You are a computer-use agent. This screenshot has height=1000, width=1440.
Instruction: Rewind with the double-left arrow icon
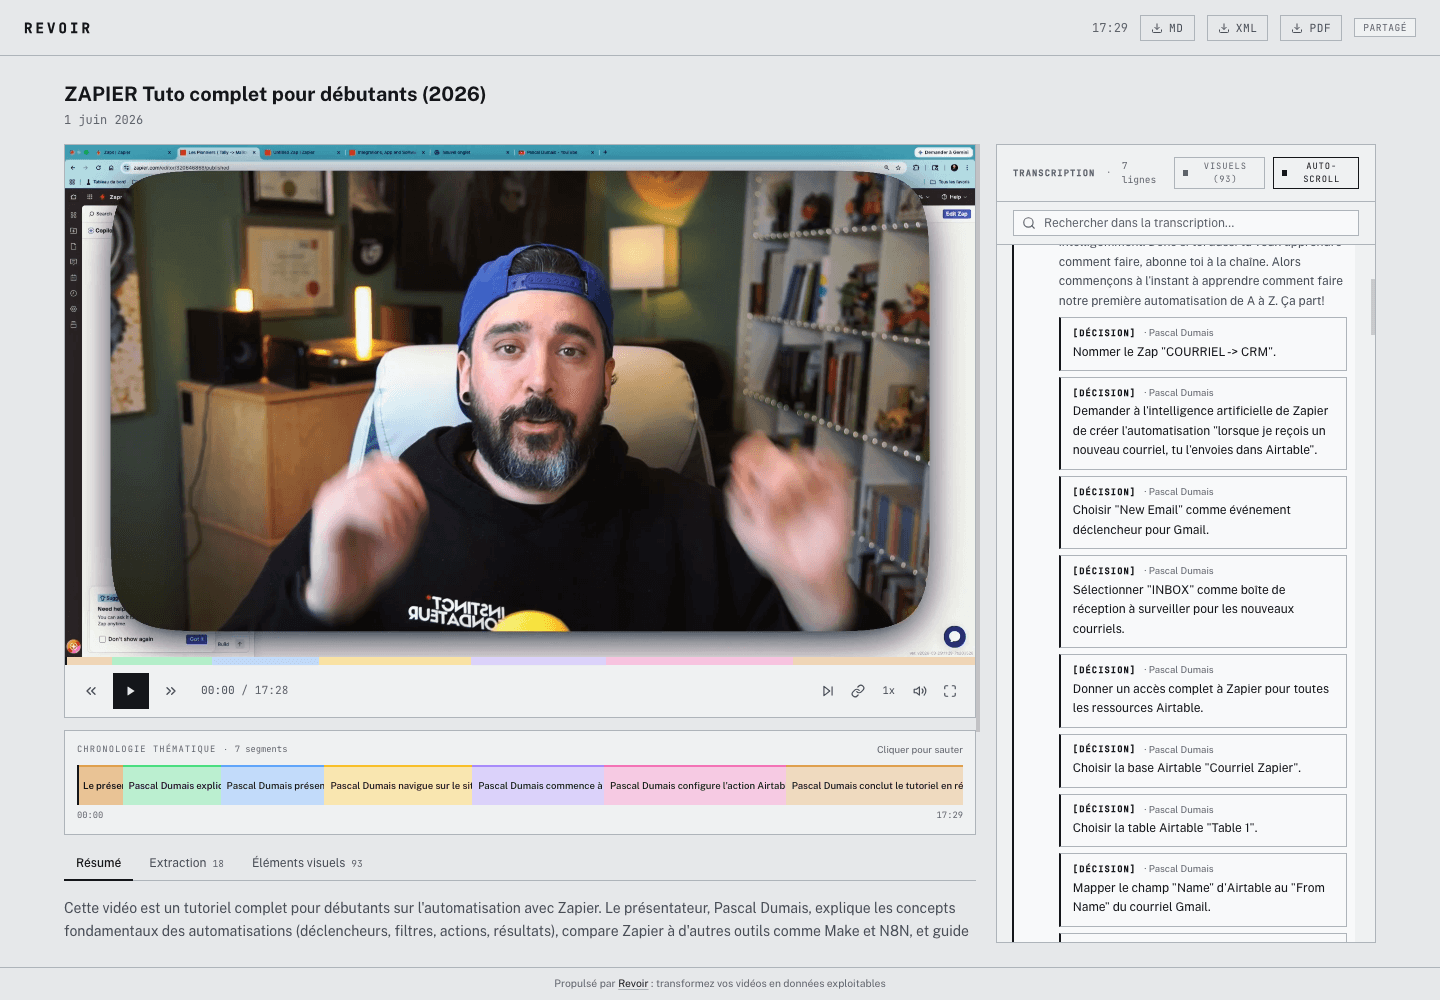click(91, 691)
